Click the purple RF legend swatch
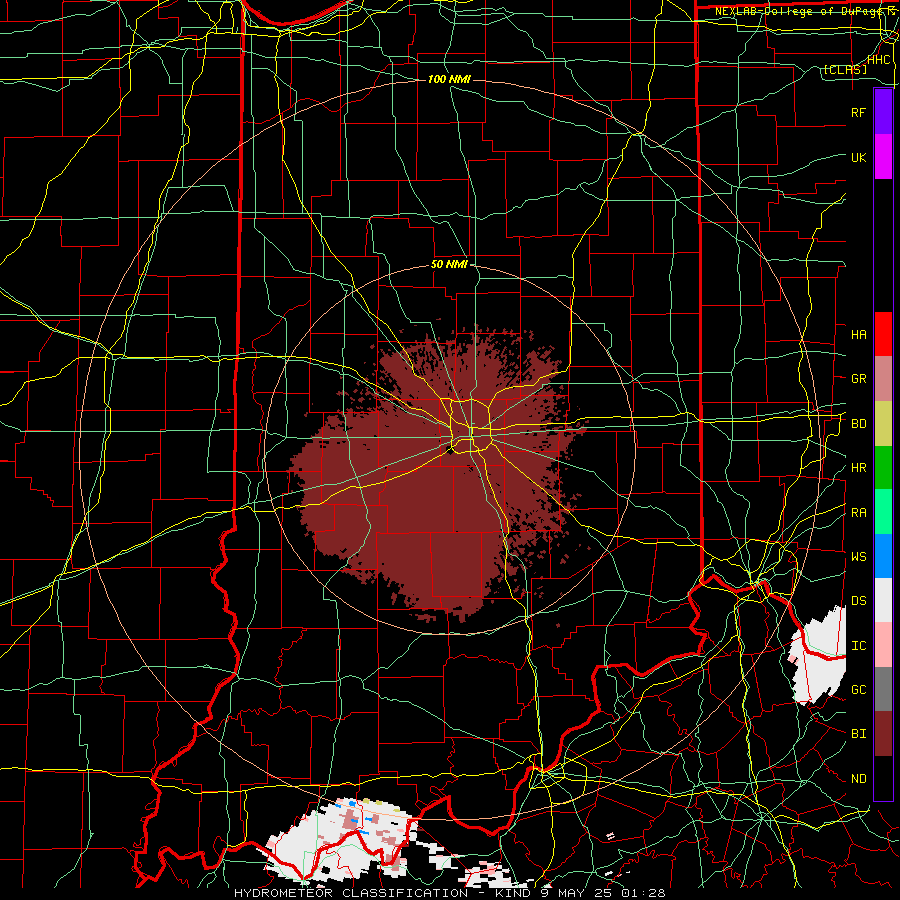 pyautogui.click(x=883, y=112)
